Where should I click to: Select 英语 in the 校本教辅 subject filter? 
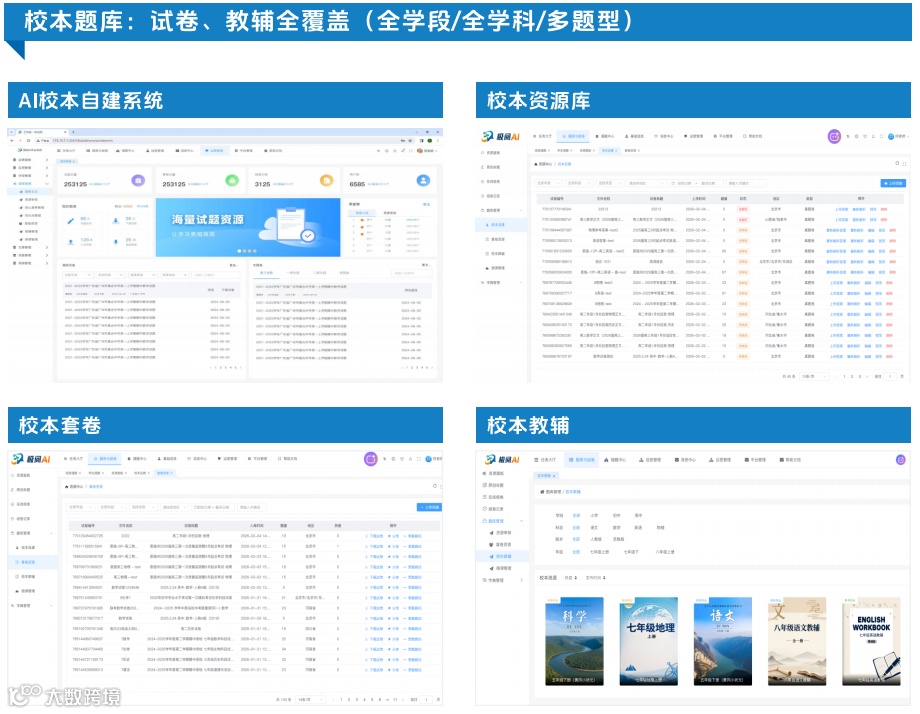(638, 528)
